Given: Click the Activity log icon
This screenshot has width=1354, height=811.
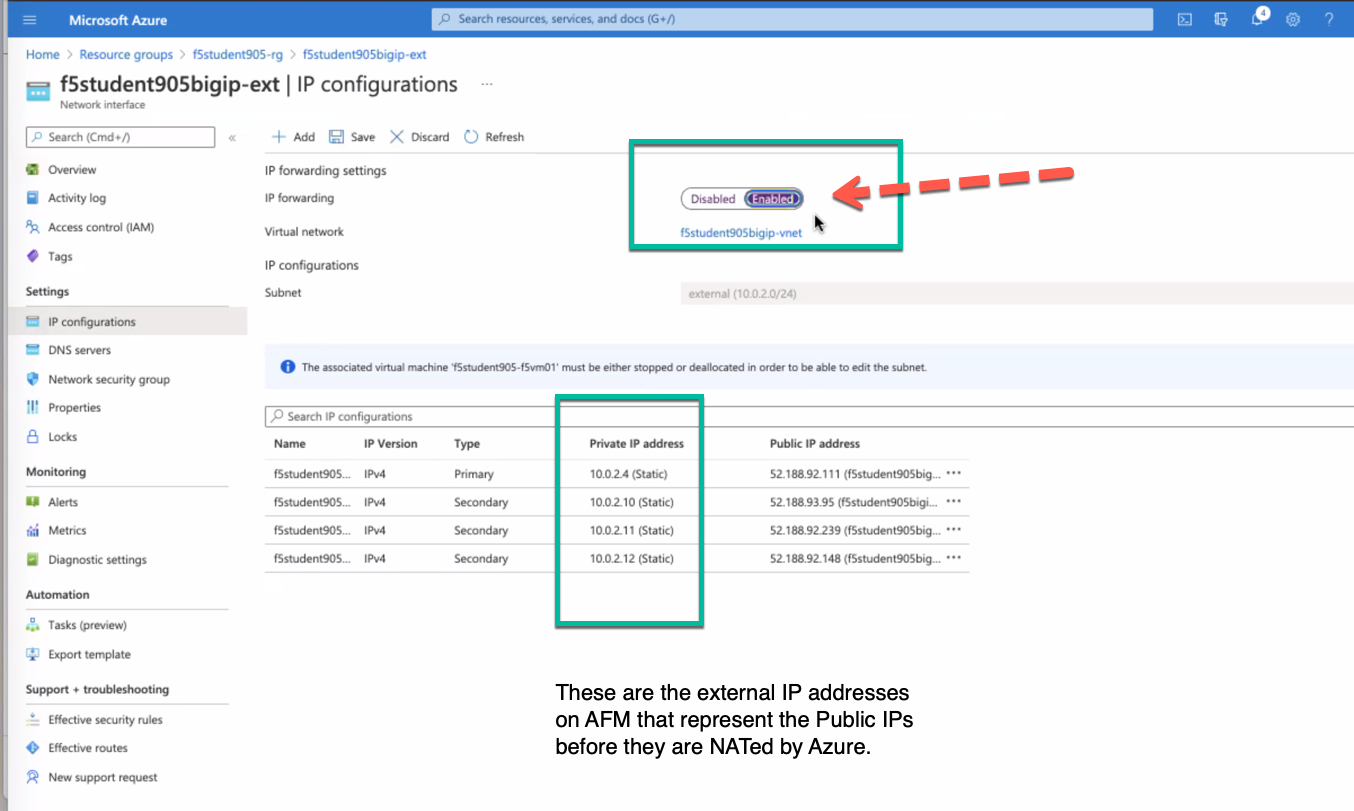Looking at the screenshot, I should [x=33, y=198].
